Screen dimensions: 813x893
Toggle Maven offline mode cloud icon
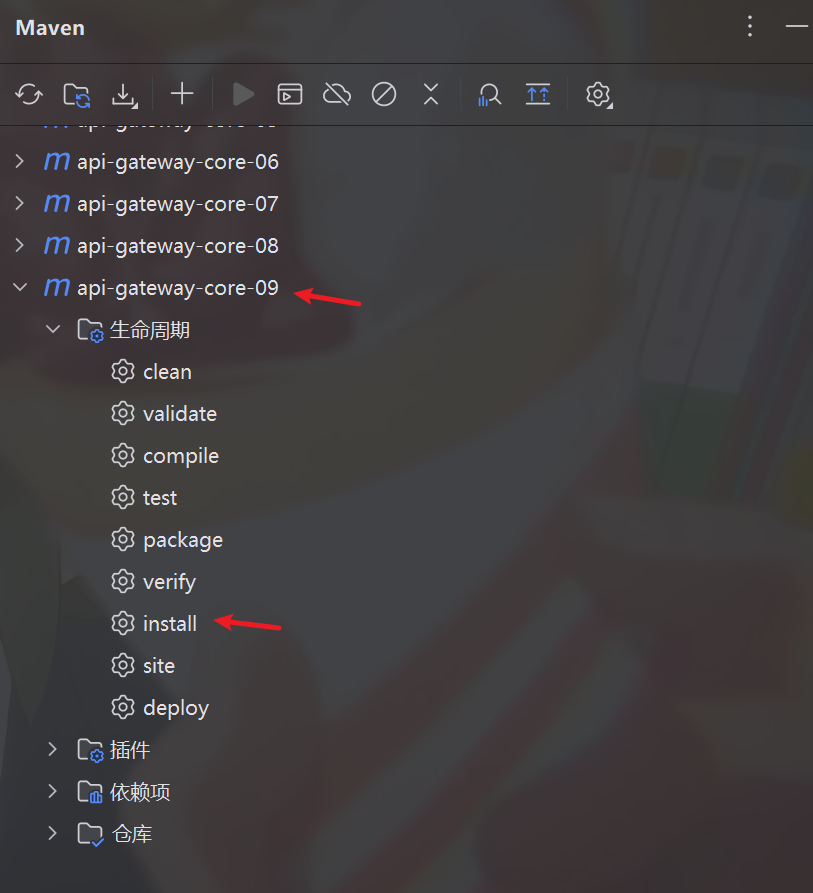(x=337, y=94)
